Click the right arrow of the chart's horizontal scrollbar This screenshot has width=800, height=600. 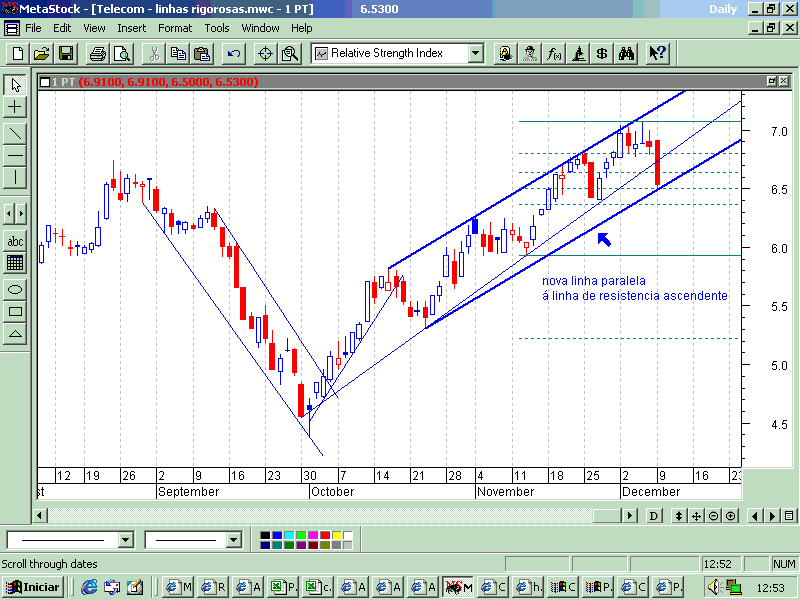pyautogui.click(x=630, y=515)
